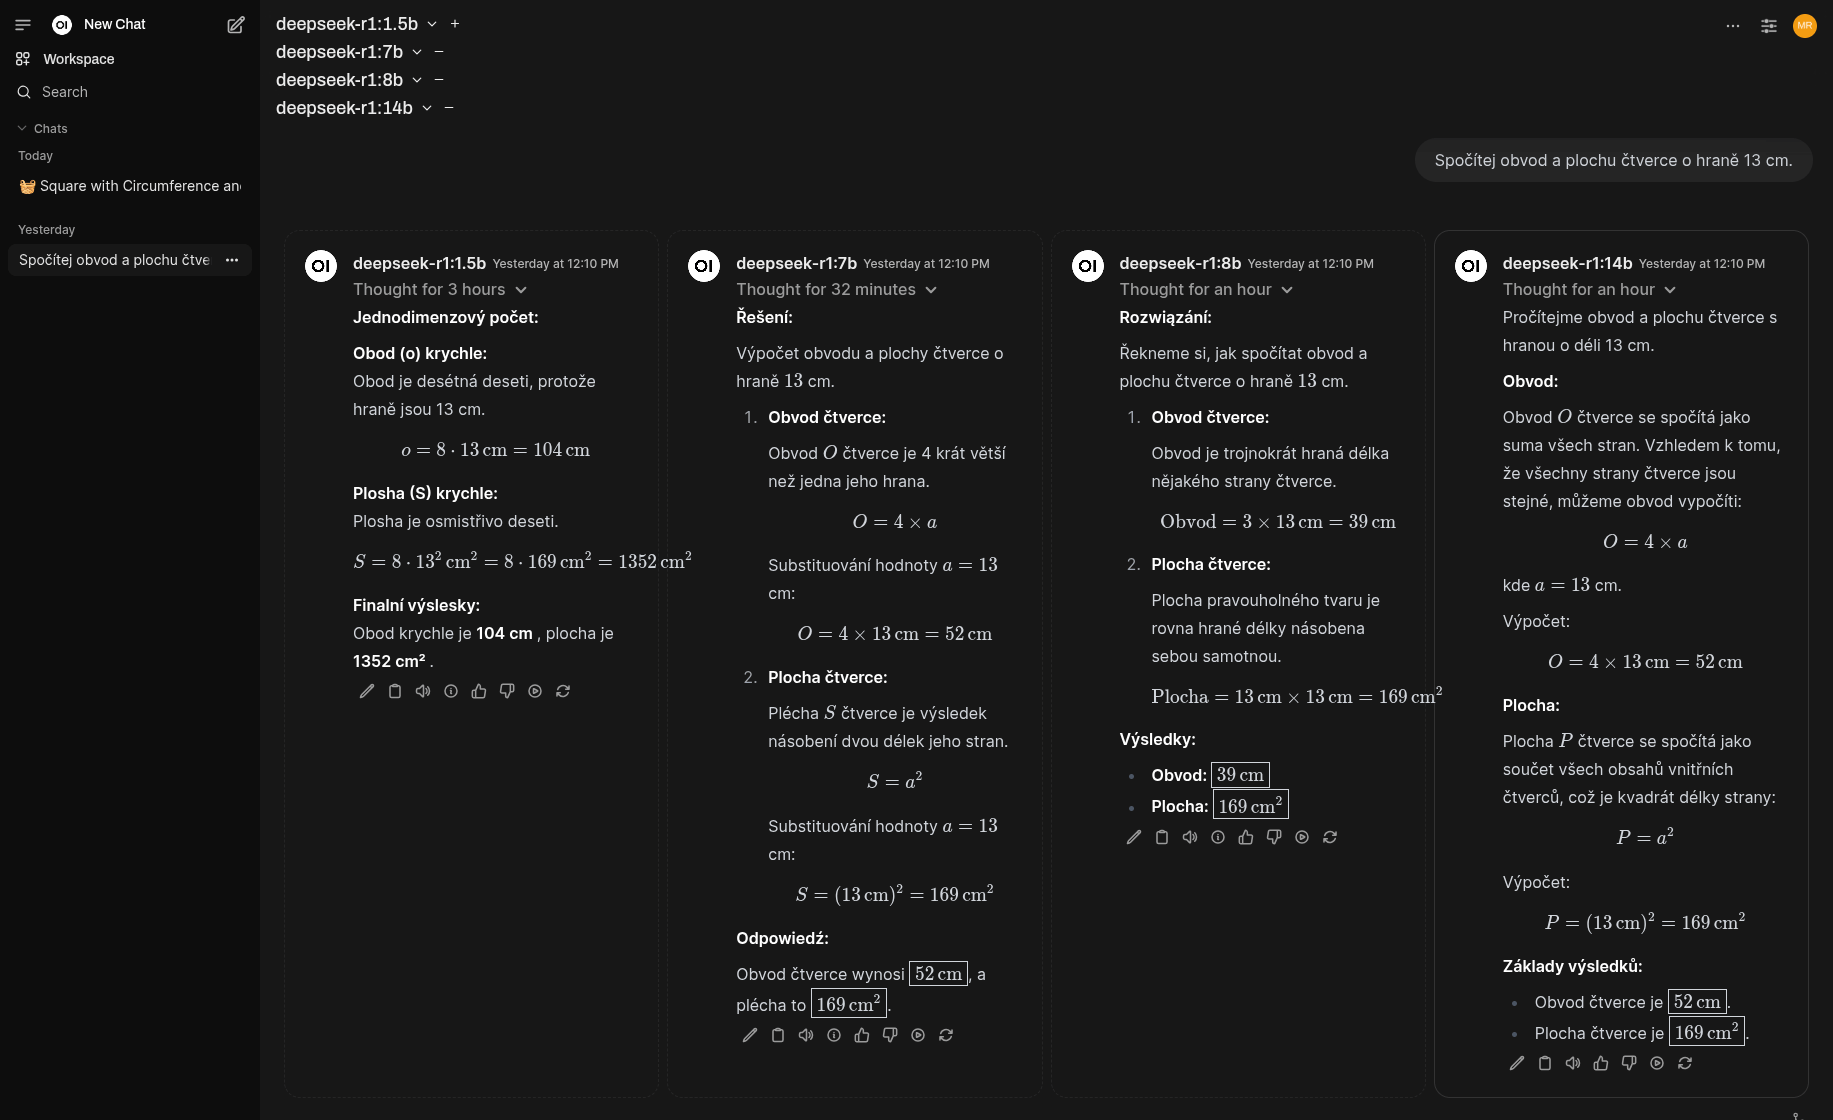The height and width of the screenshot is (1120, 1833).
Task: Copy the deepseek-r1:1.5b response
Action: click(x=395, y=691)
